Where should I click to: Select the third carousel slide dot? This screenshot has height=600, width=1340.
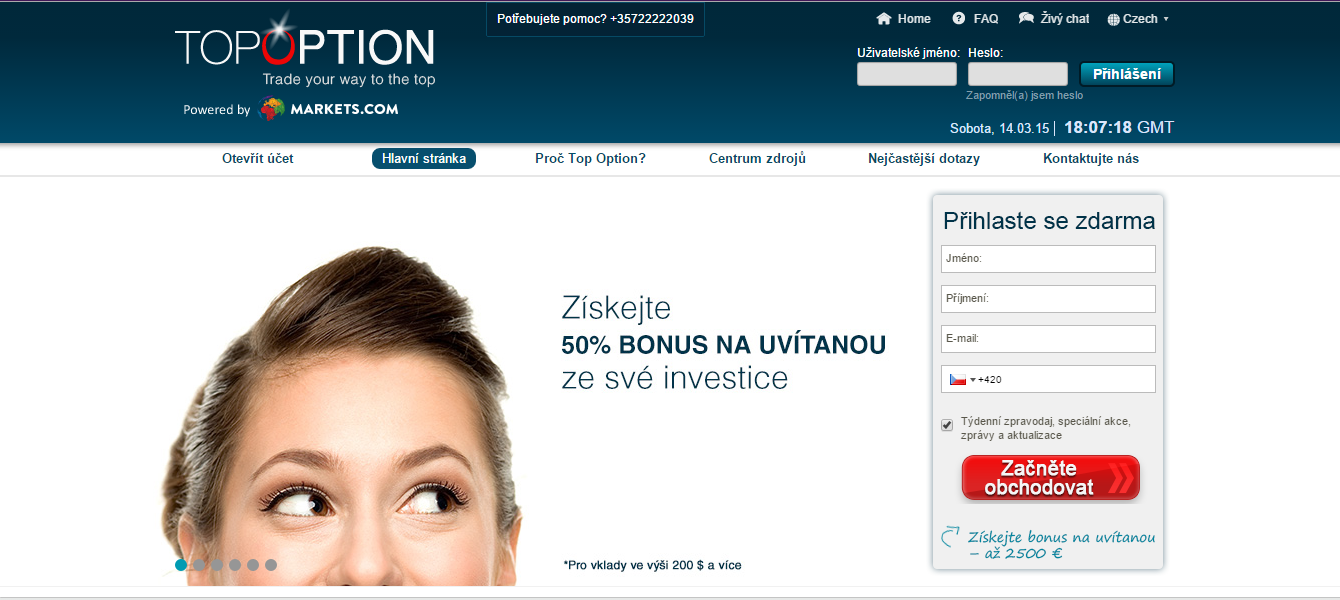(217, 565)
